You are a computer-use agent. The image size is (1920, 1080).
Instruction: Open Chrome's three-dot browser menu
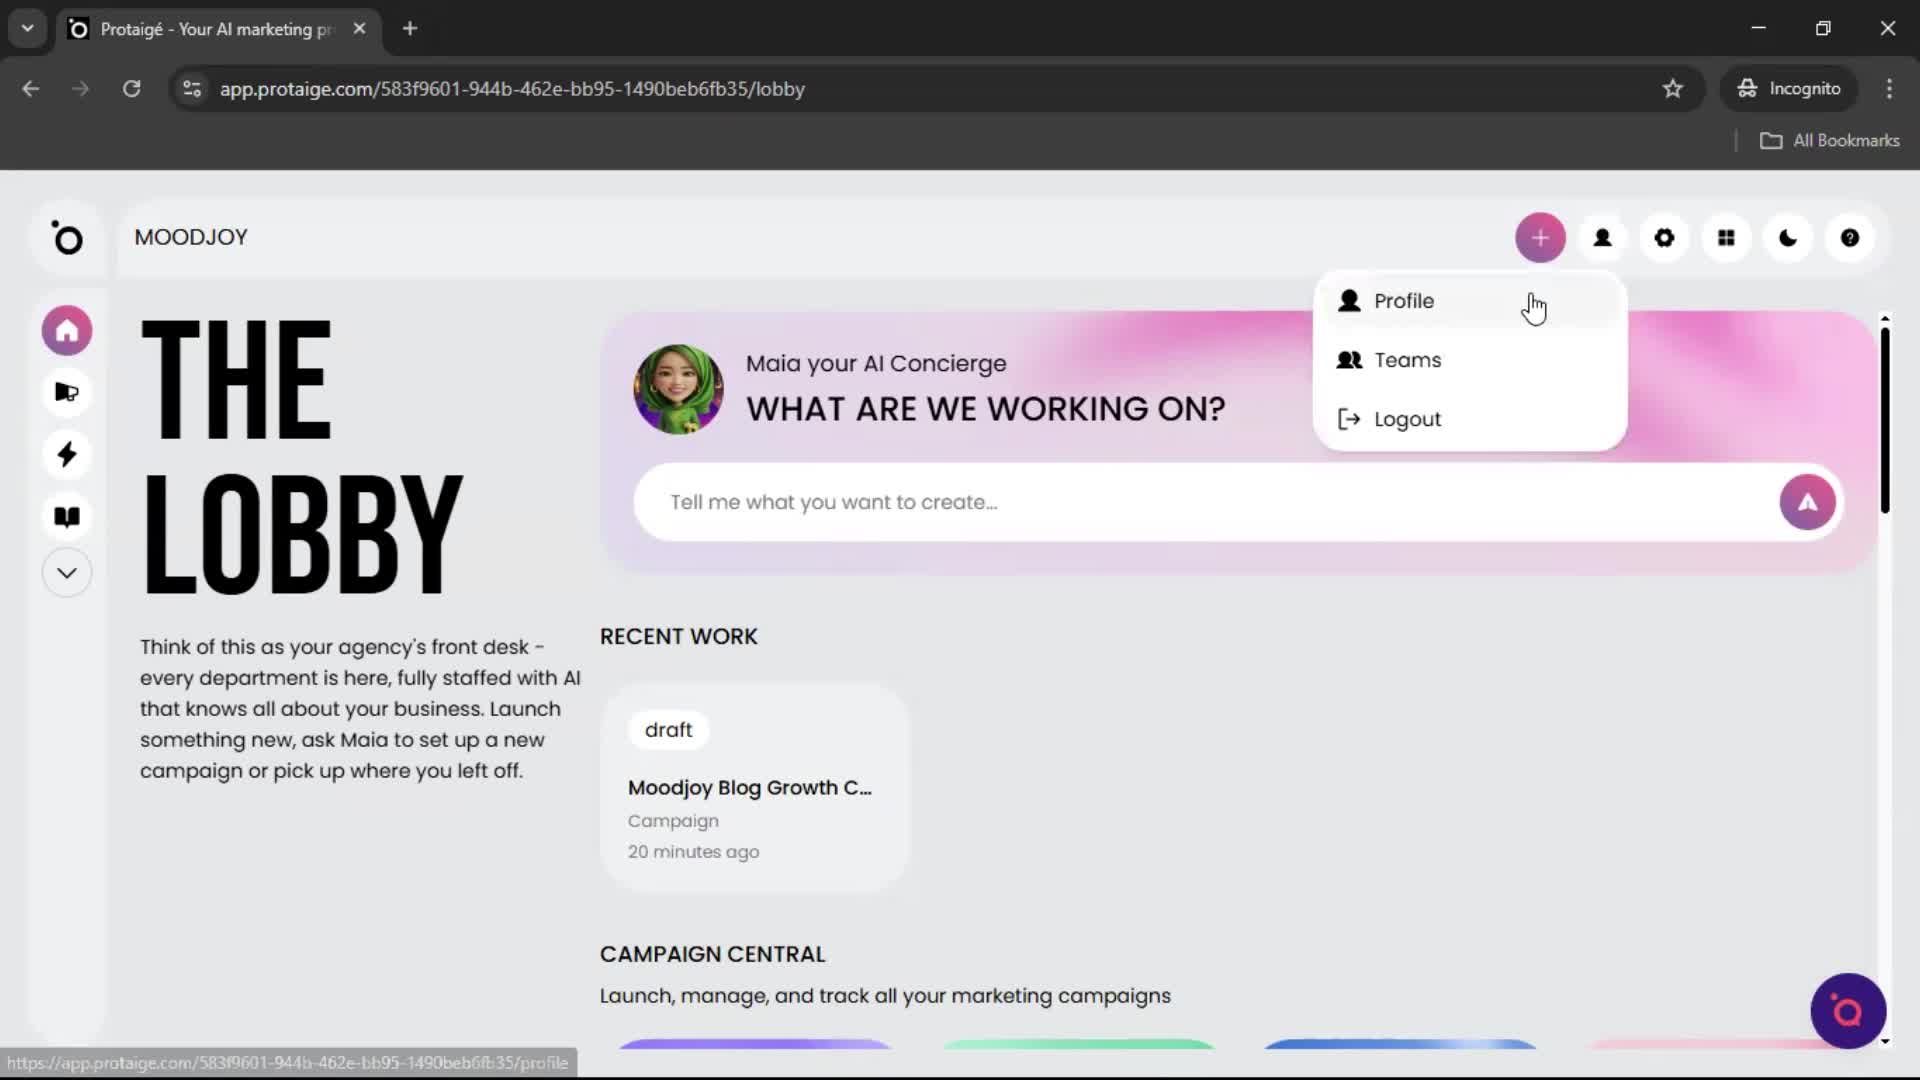[x=1889, y=89]
